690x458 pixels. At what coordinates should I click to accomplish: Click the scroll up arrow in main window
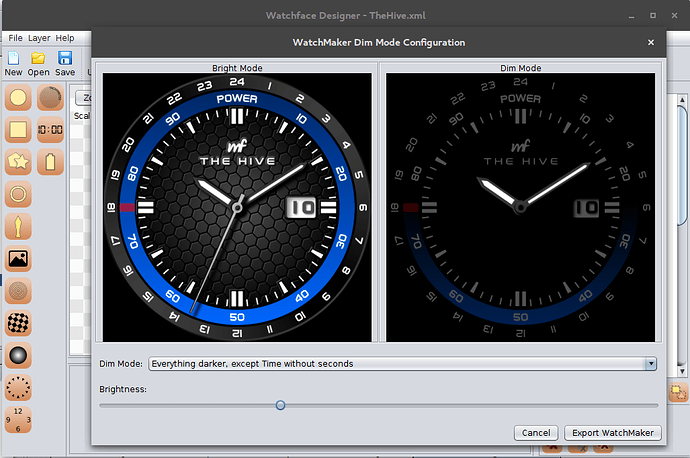click(682, 99)
